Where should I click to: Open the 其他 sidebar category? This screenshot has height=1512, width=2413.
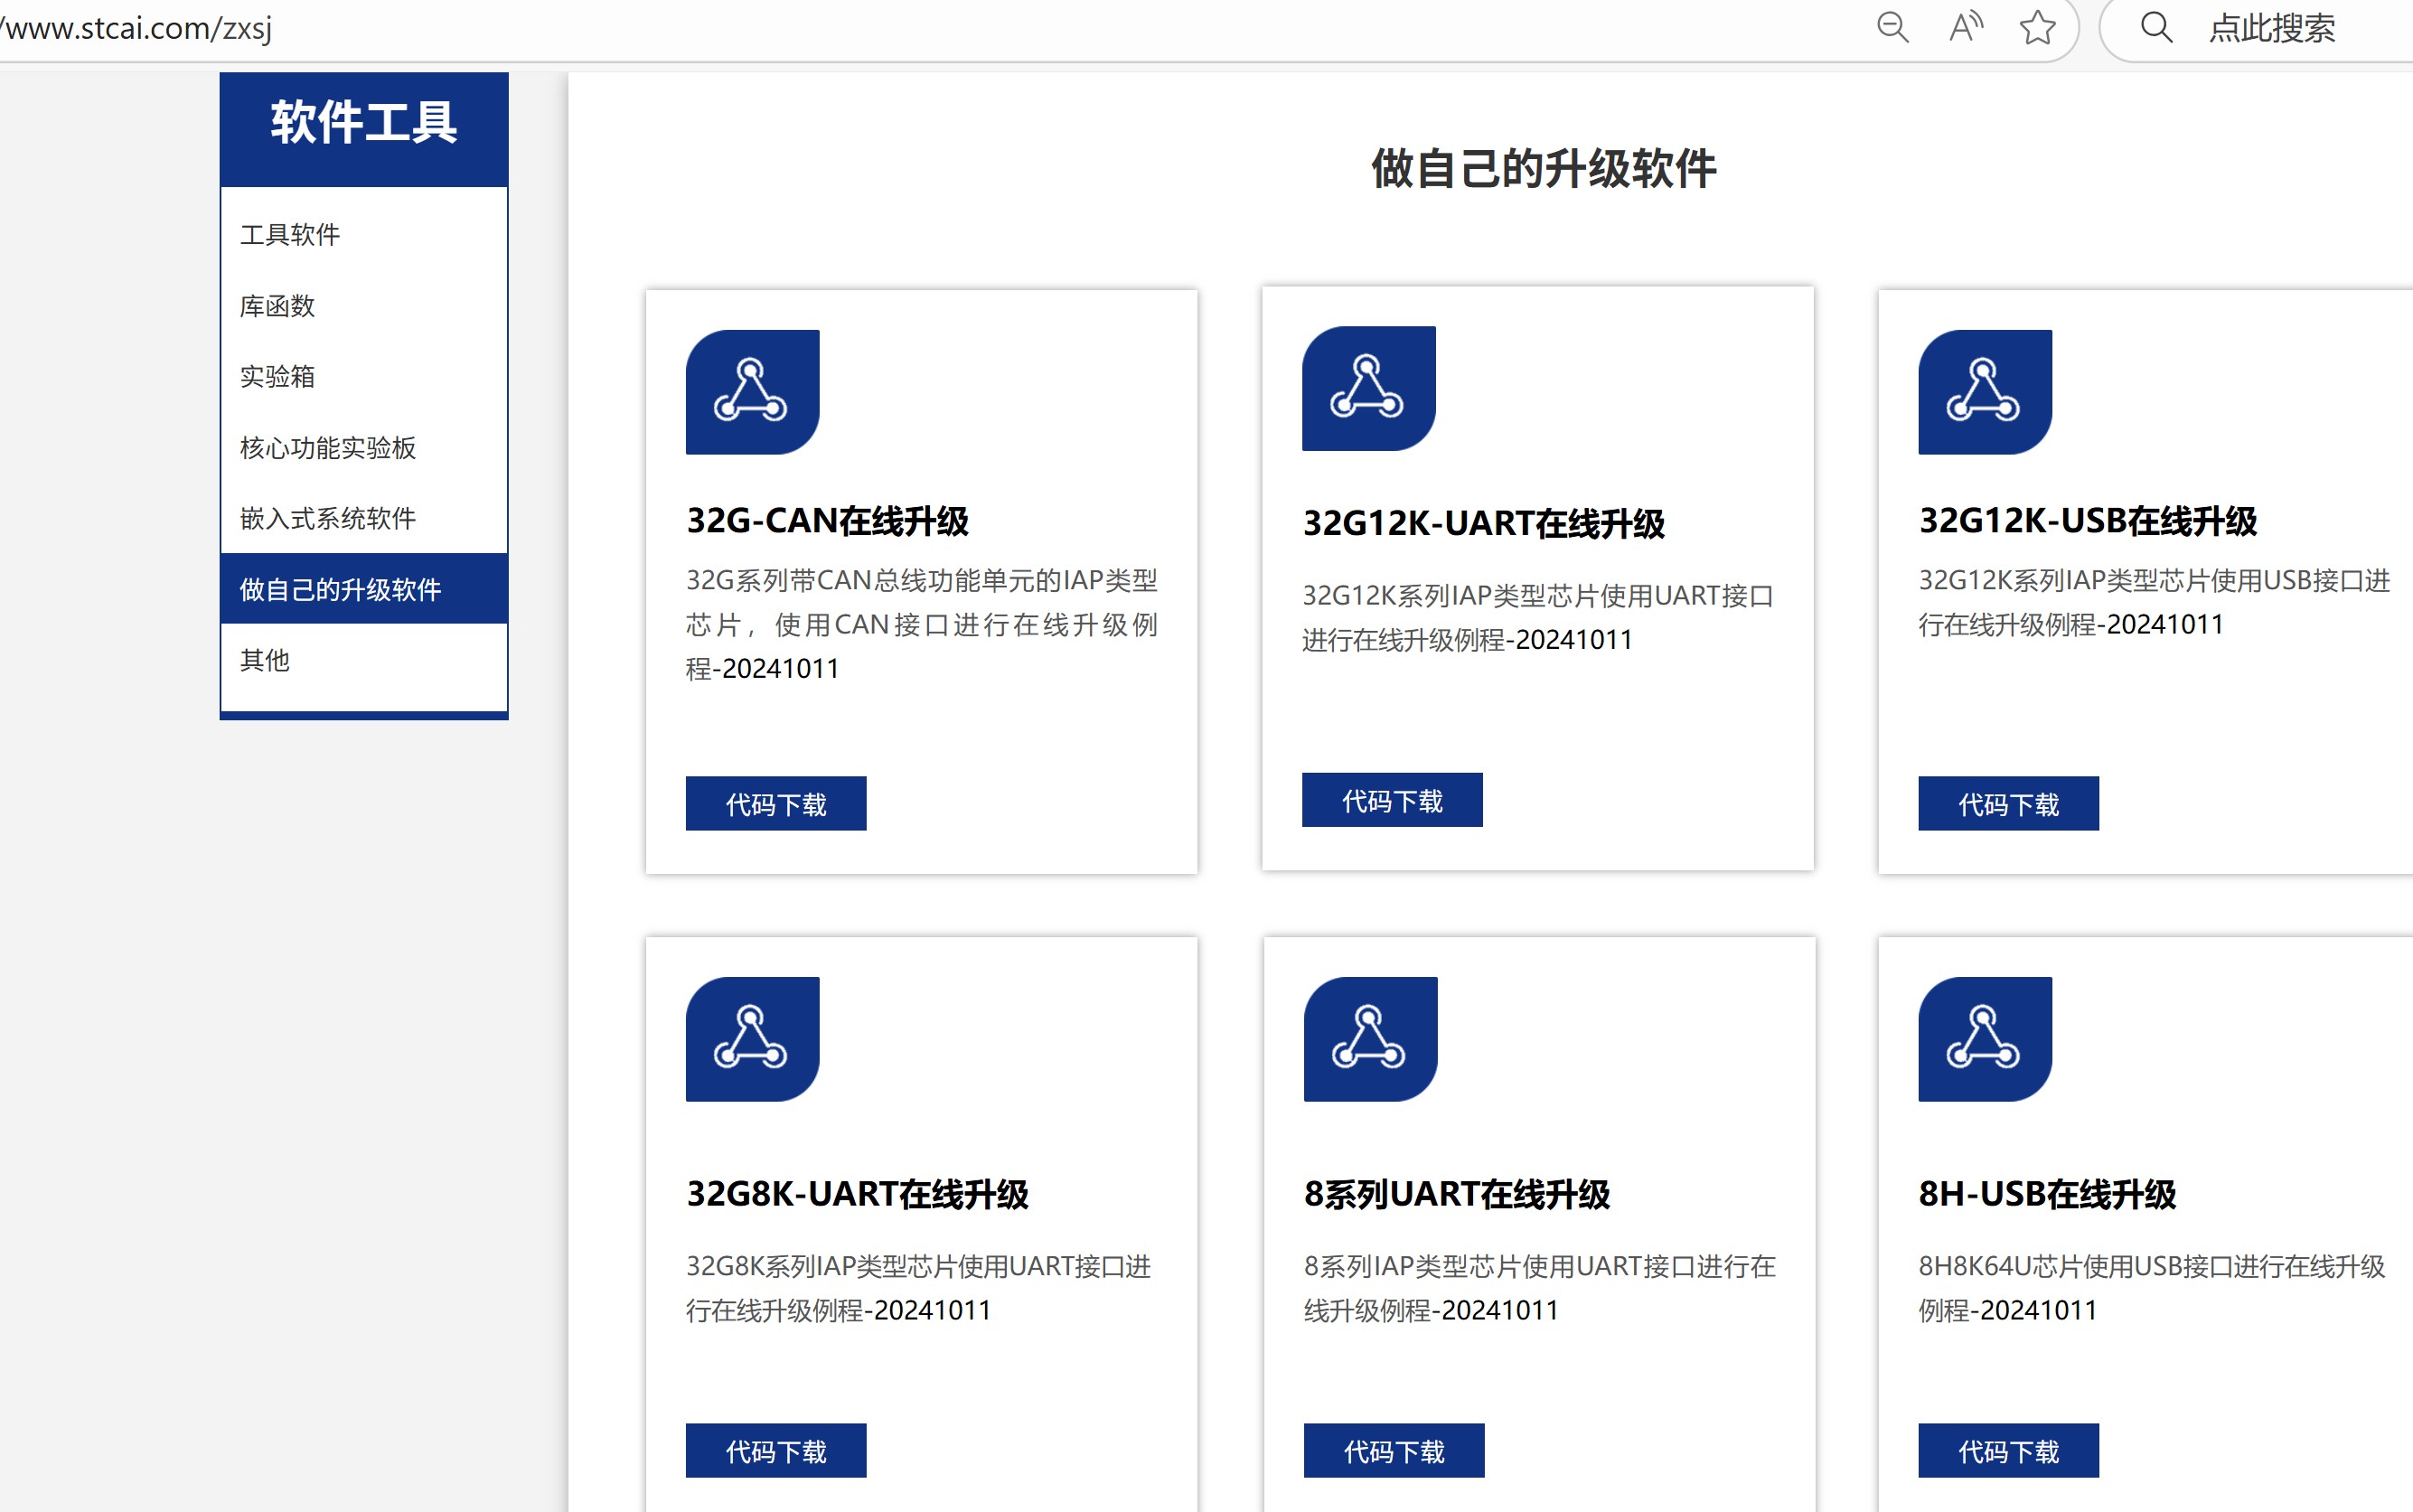[263, 660]
